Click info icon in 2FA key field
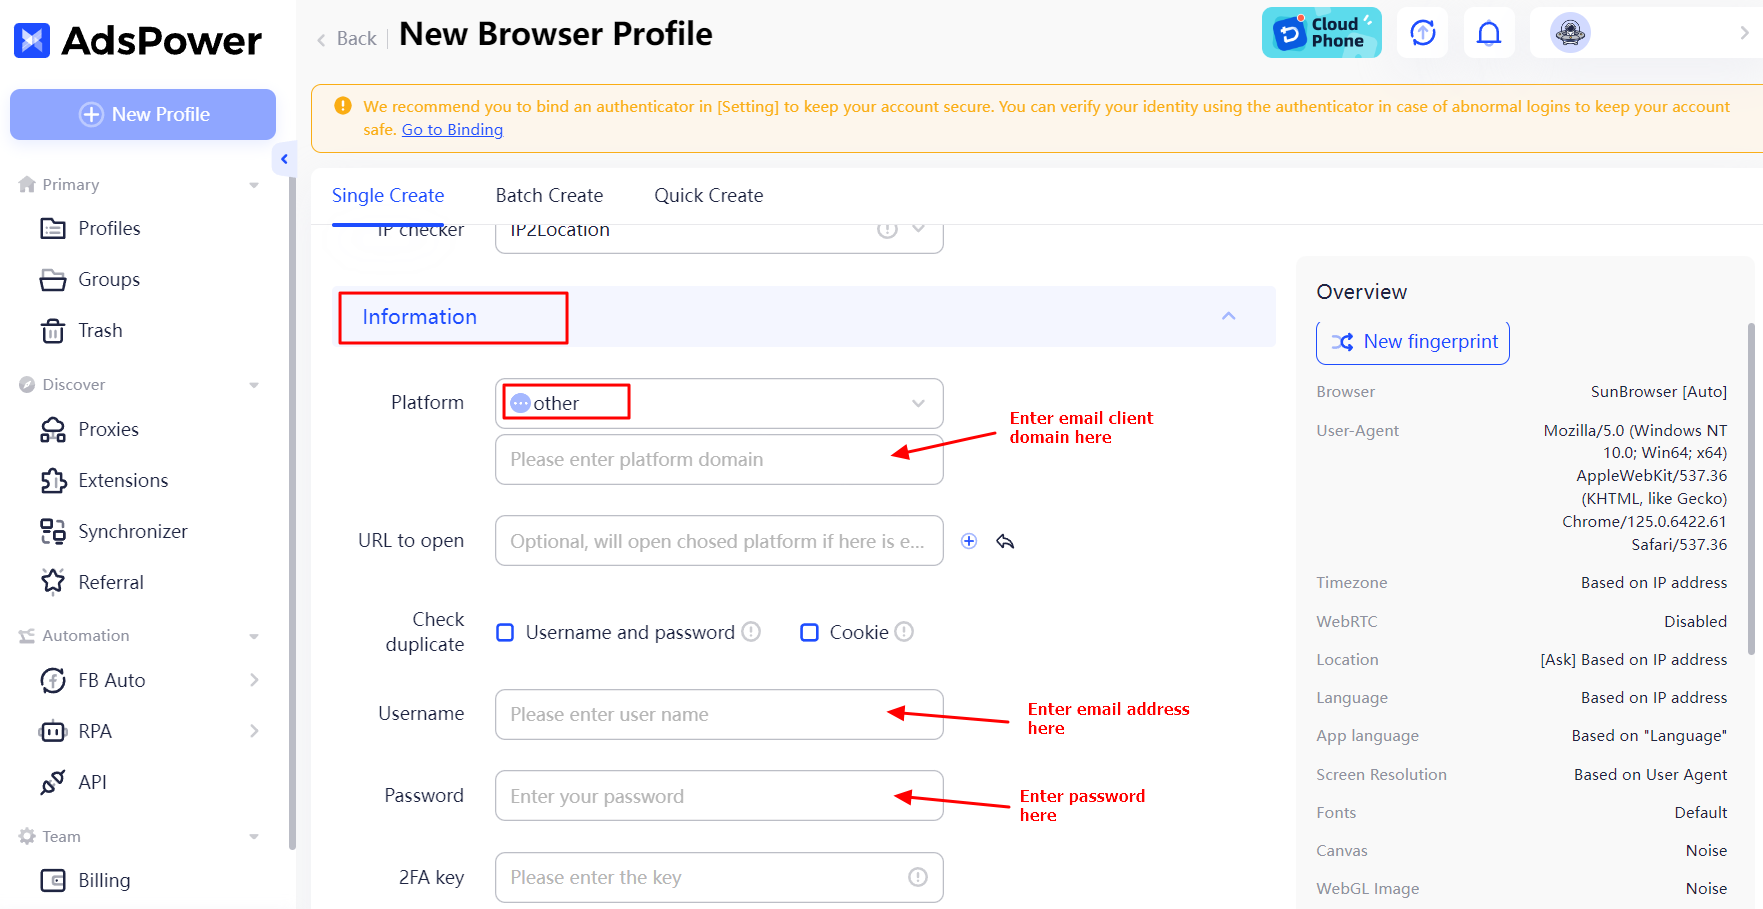Screen dimensions: 1763x909 pyautogui.click(x=918, y=877)
